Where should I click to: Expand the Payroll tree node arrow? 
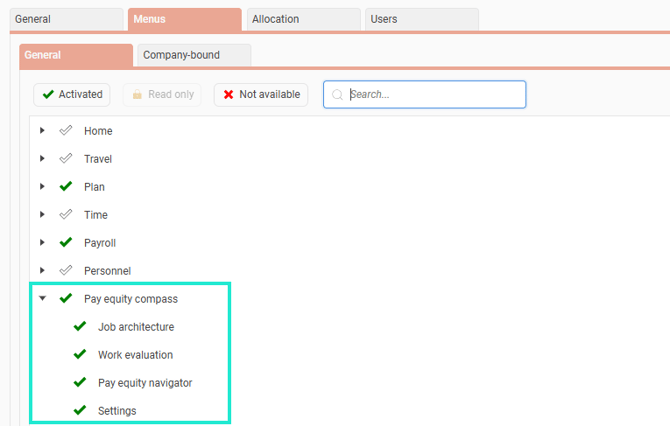42,242
